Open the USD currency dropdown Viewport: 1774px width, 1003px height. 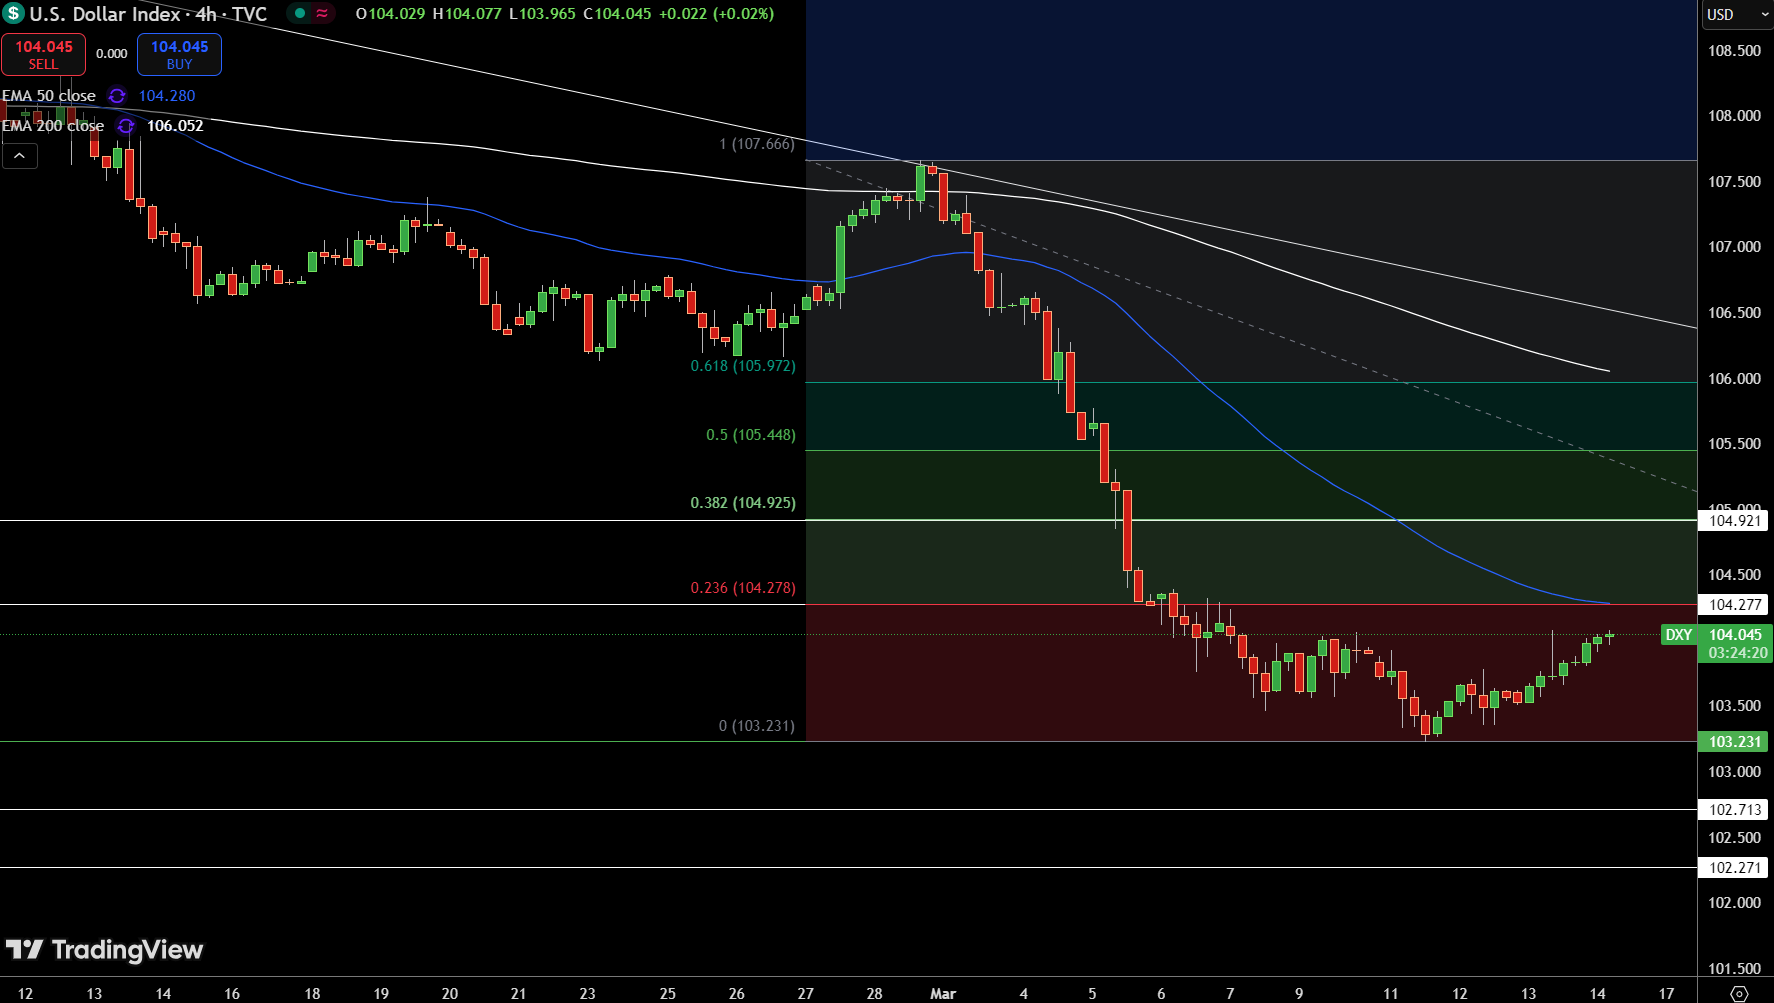click(1736, 14)
